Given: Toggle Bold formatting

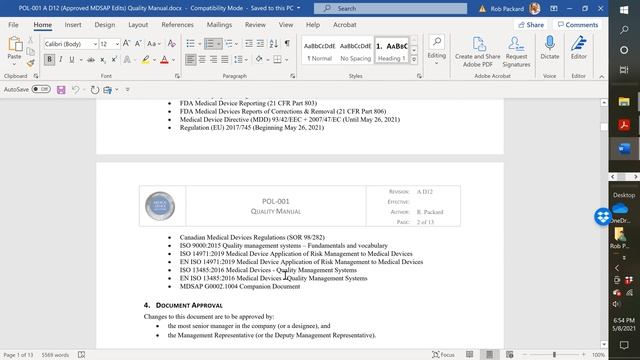Looking at the screenshot, I should tap(49, 60).
